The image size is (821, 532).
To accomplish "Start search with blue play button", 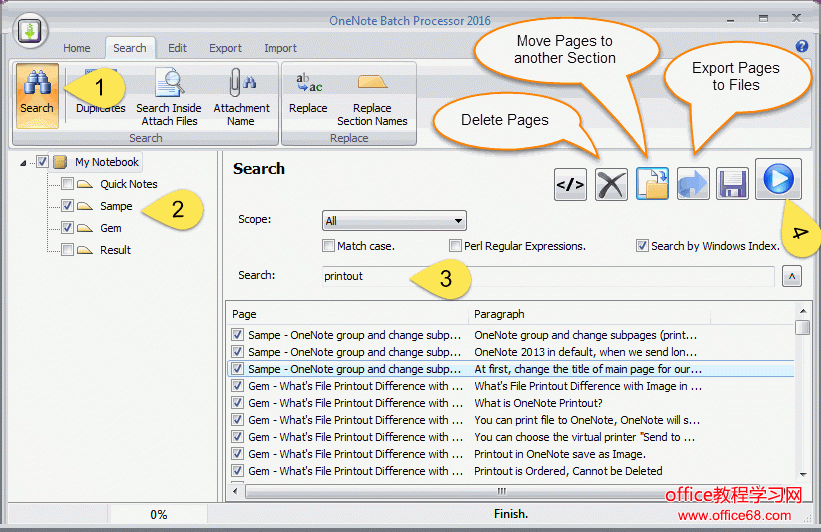I will (x=778, y=179).
